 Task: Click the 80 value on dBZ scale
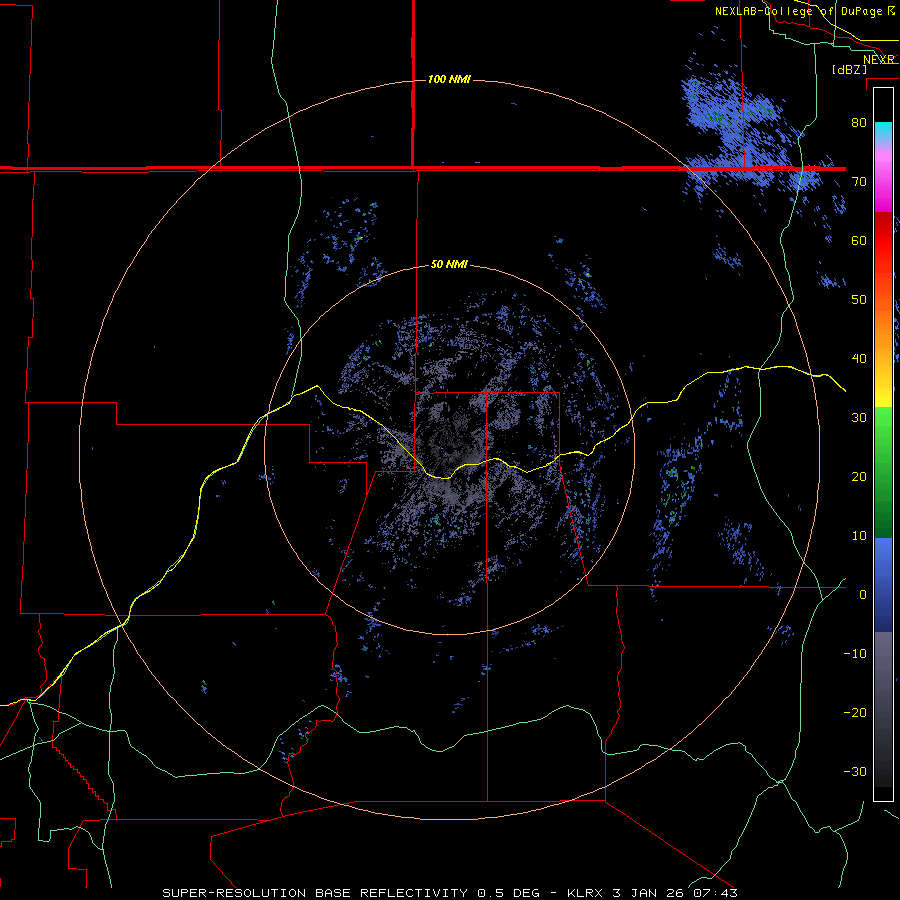tap(859, 122)
